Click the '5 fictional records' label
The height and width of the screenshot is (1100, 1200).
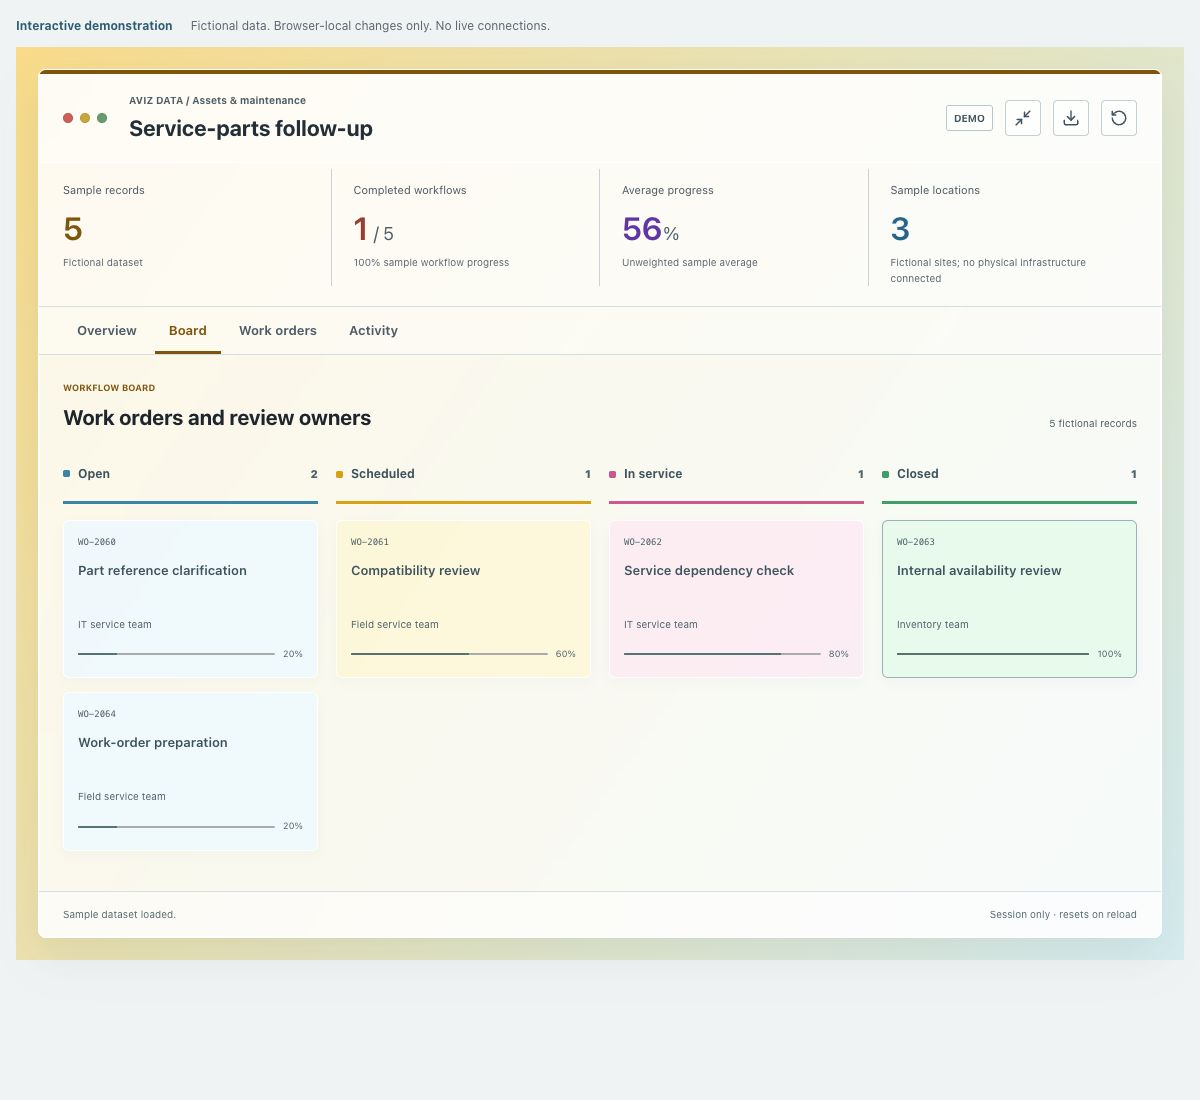[x=1093, y=424]
